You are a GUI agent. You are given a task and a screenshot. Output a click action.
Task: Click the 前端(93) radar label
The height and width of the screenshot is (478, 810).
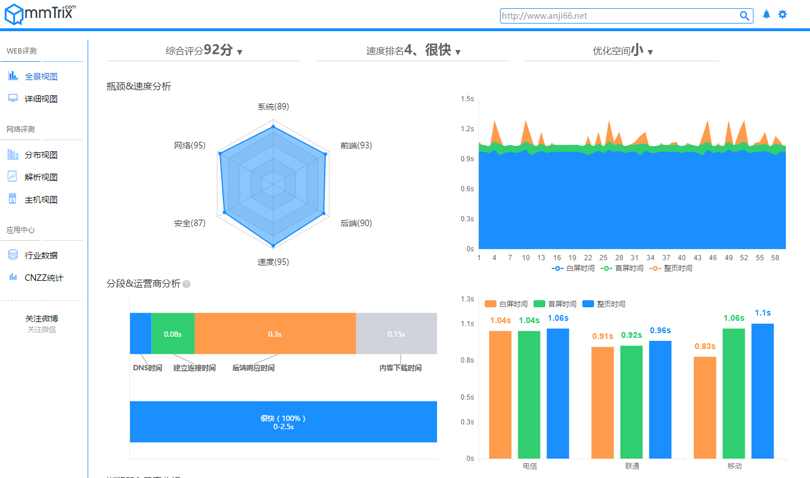click(x=356, y=145)
